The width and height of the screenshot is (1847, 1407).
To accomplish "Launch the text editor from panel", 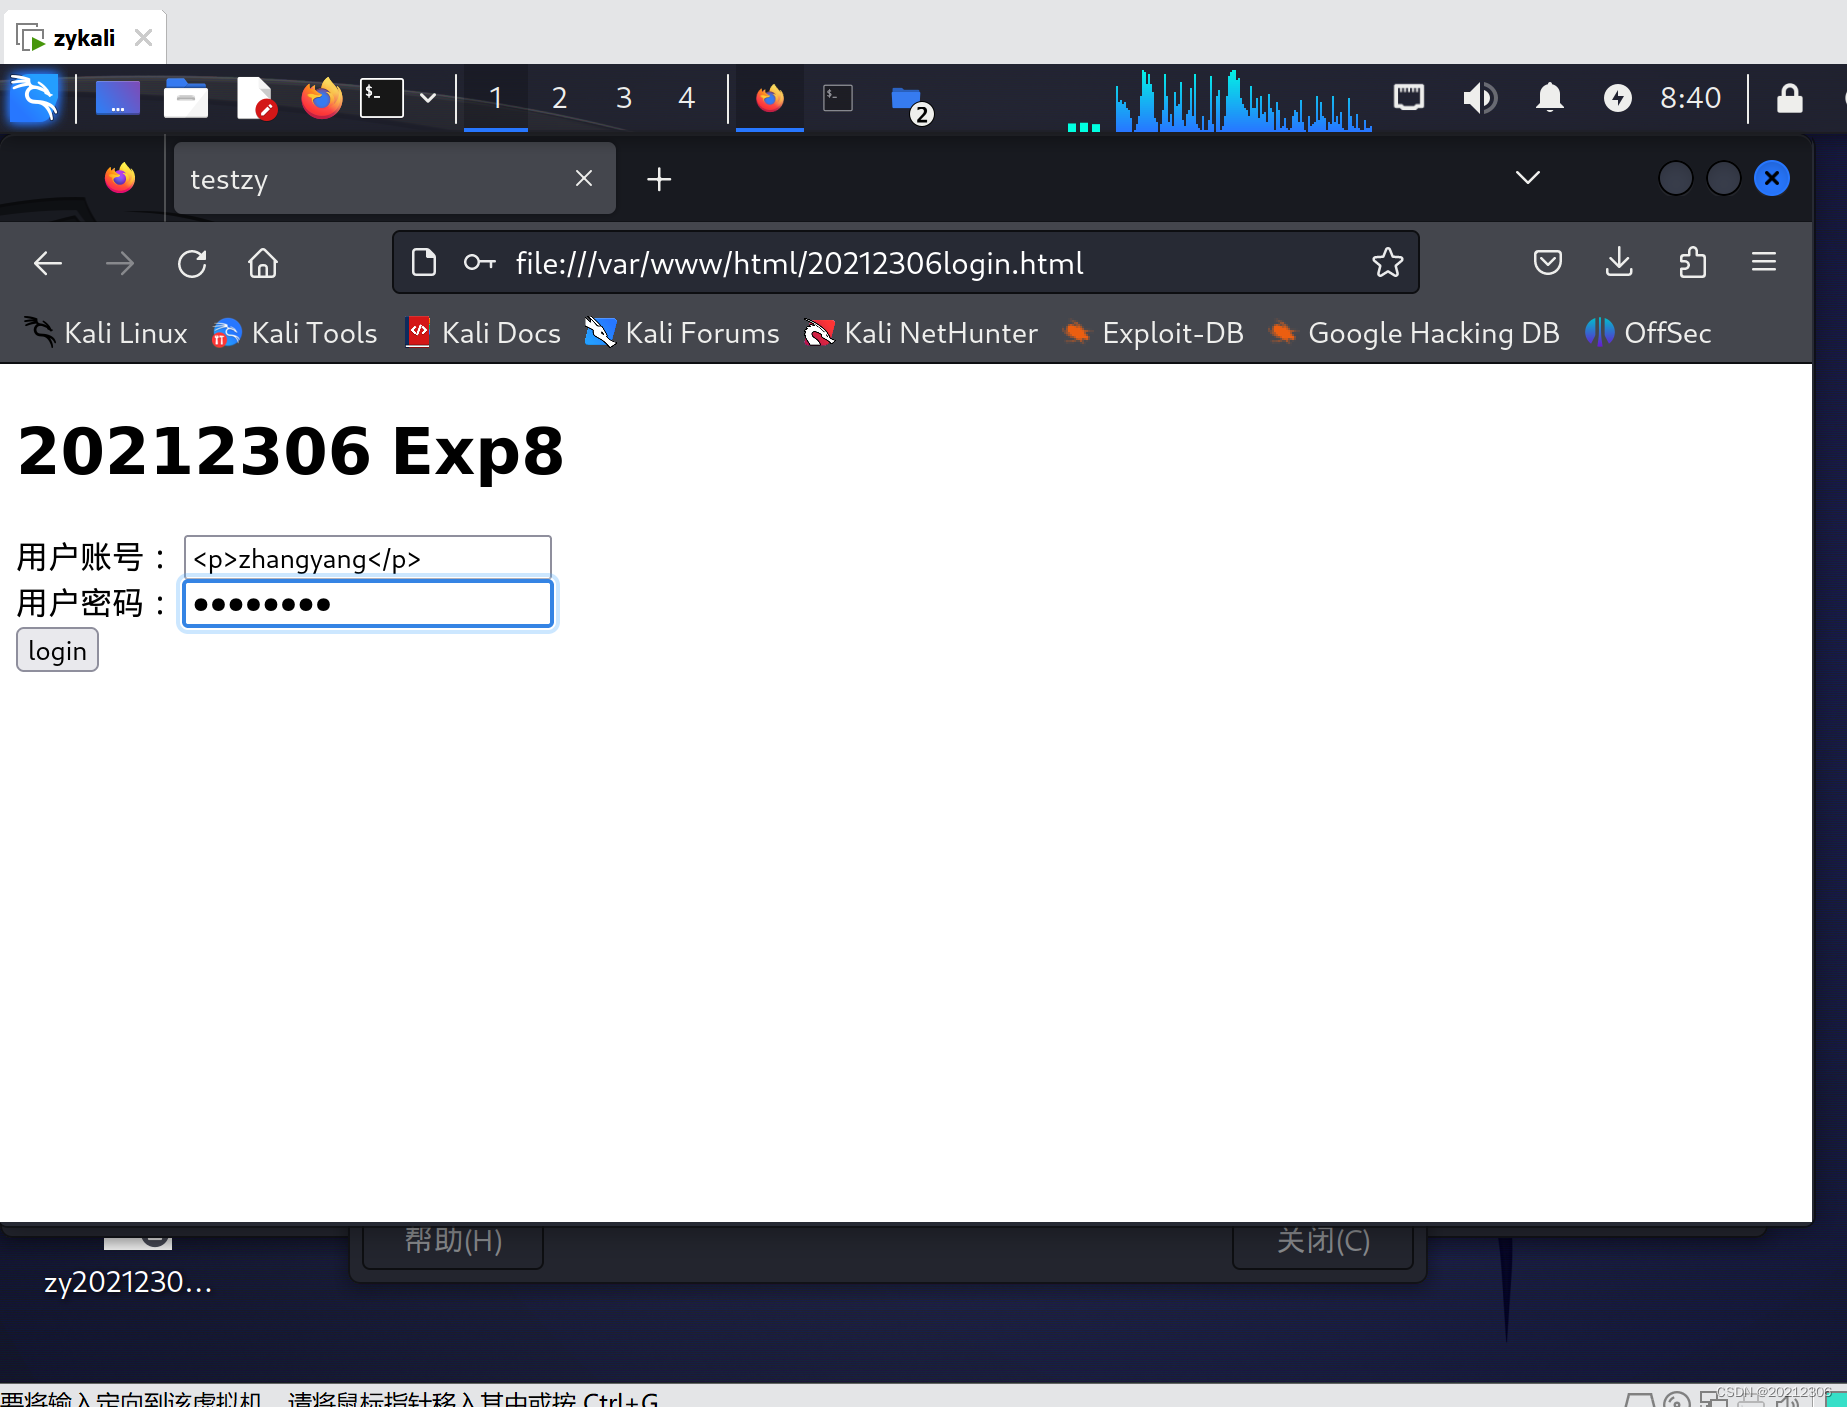I will coord(256,98).
